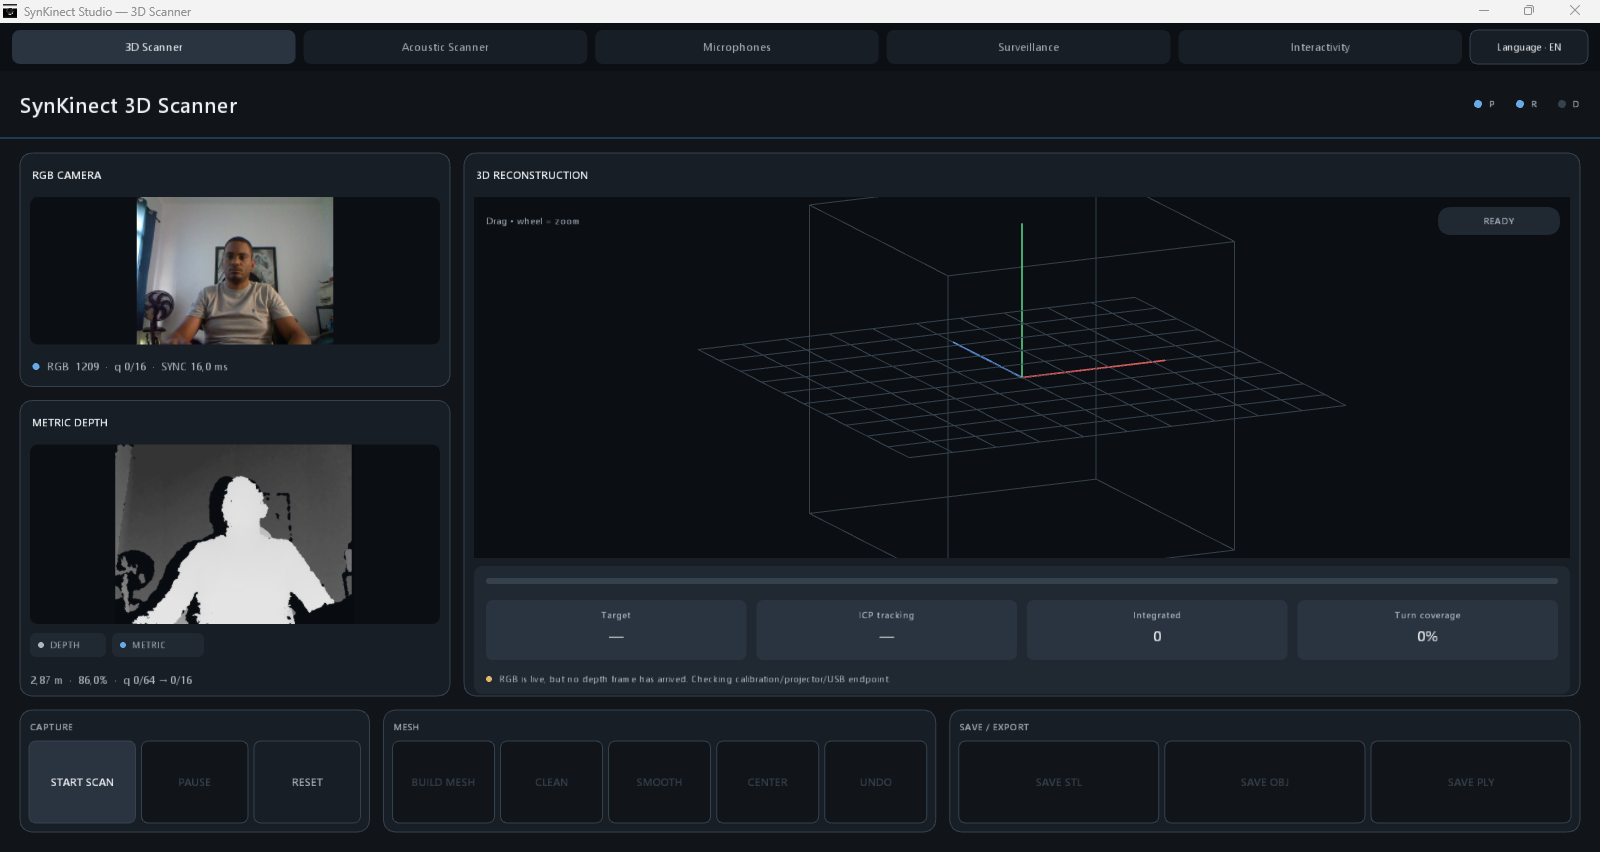Click the Turn coverage 0% card

click(x=1427, y=630)
